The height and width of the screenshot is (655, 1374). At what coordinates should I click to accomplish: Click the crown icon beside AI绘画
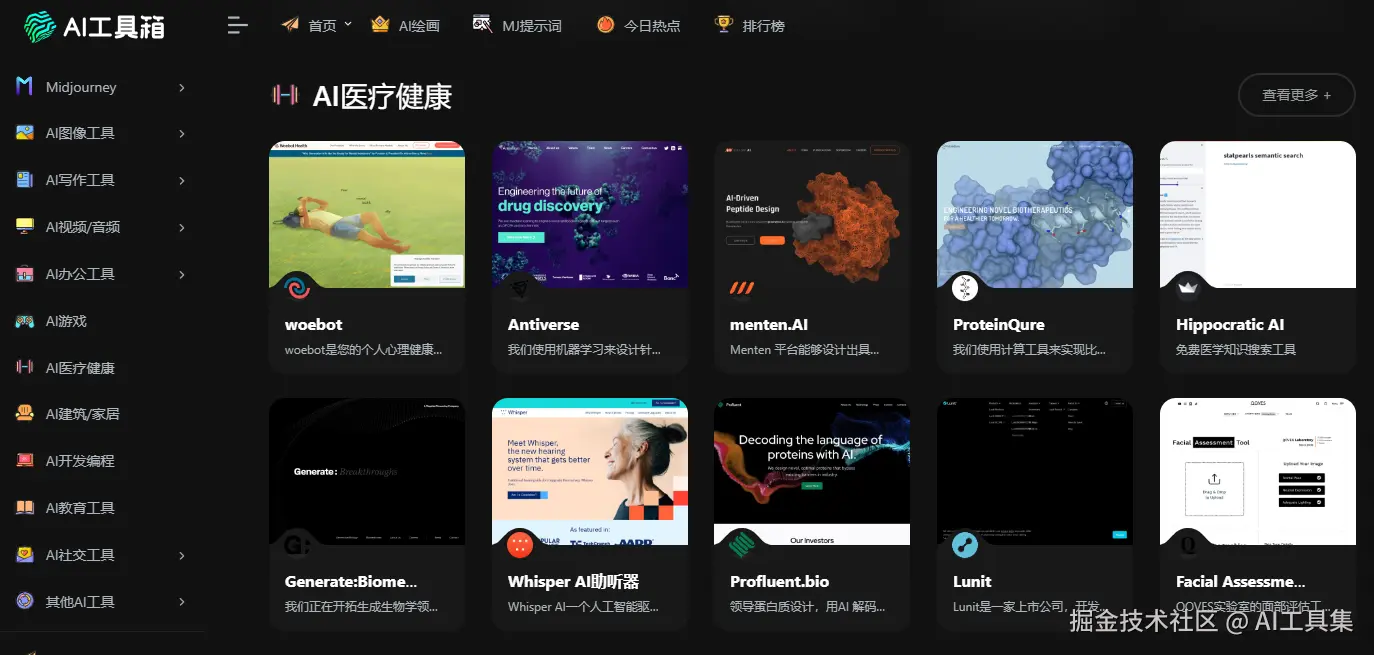[380, 25]
